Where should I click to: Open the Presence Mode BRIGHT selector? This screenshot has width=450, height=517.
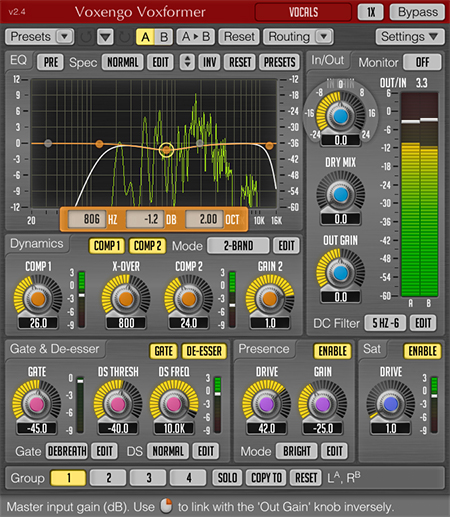click(x=296, y=451)
